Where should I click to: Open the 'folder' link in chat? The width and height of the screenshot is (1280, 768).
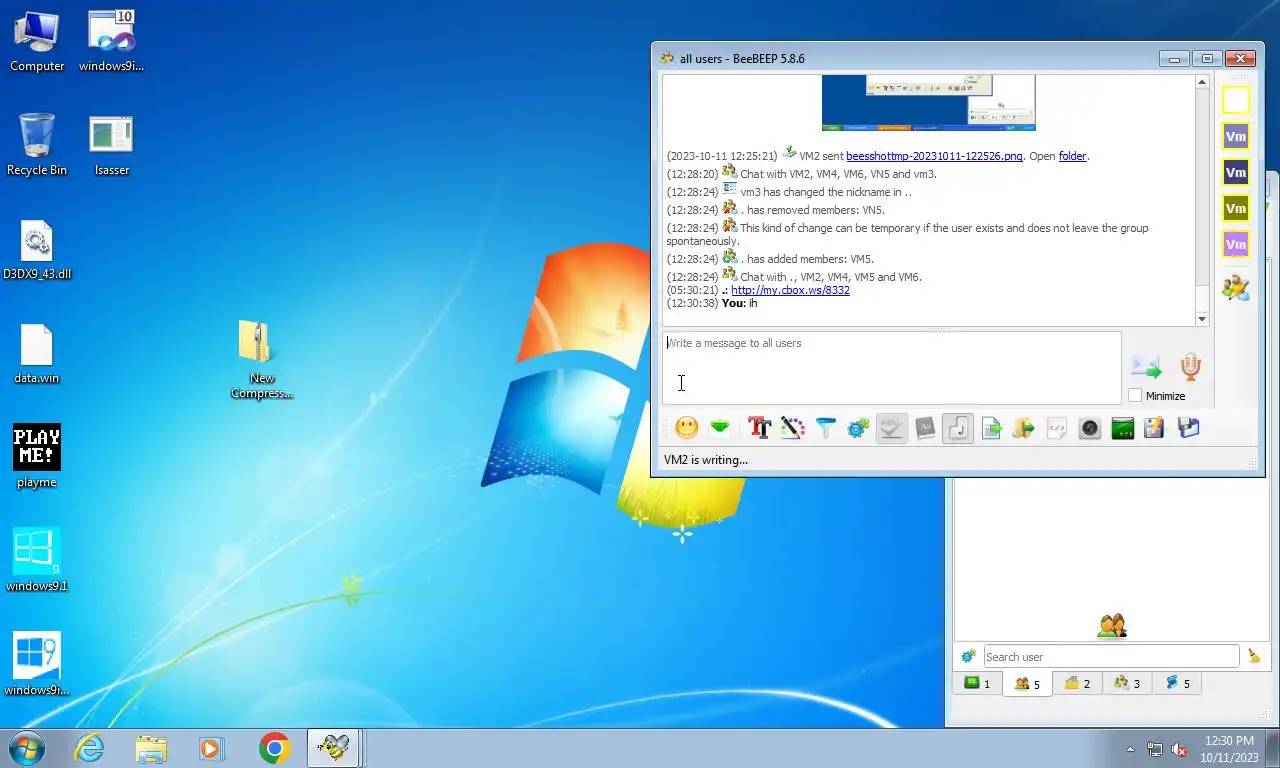click(1072, 156)
